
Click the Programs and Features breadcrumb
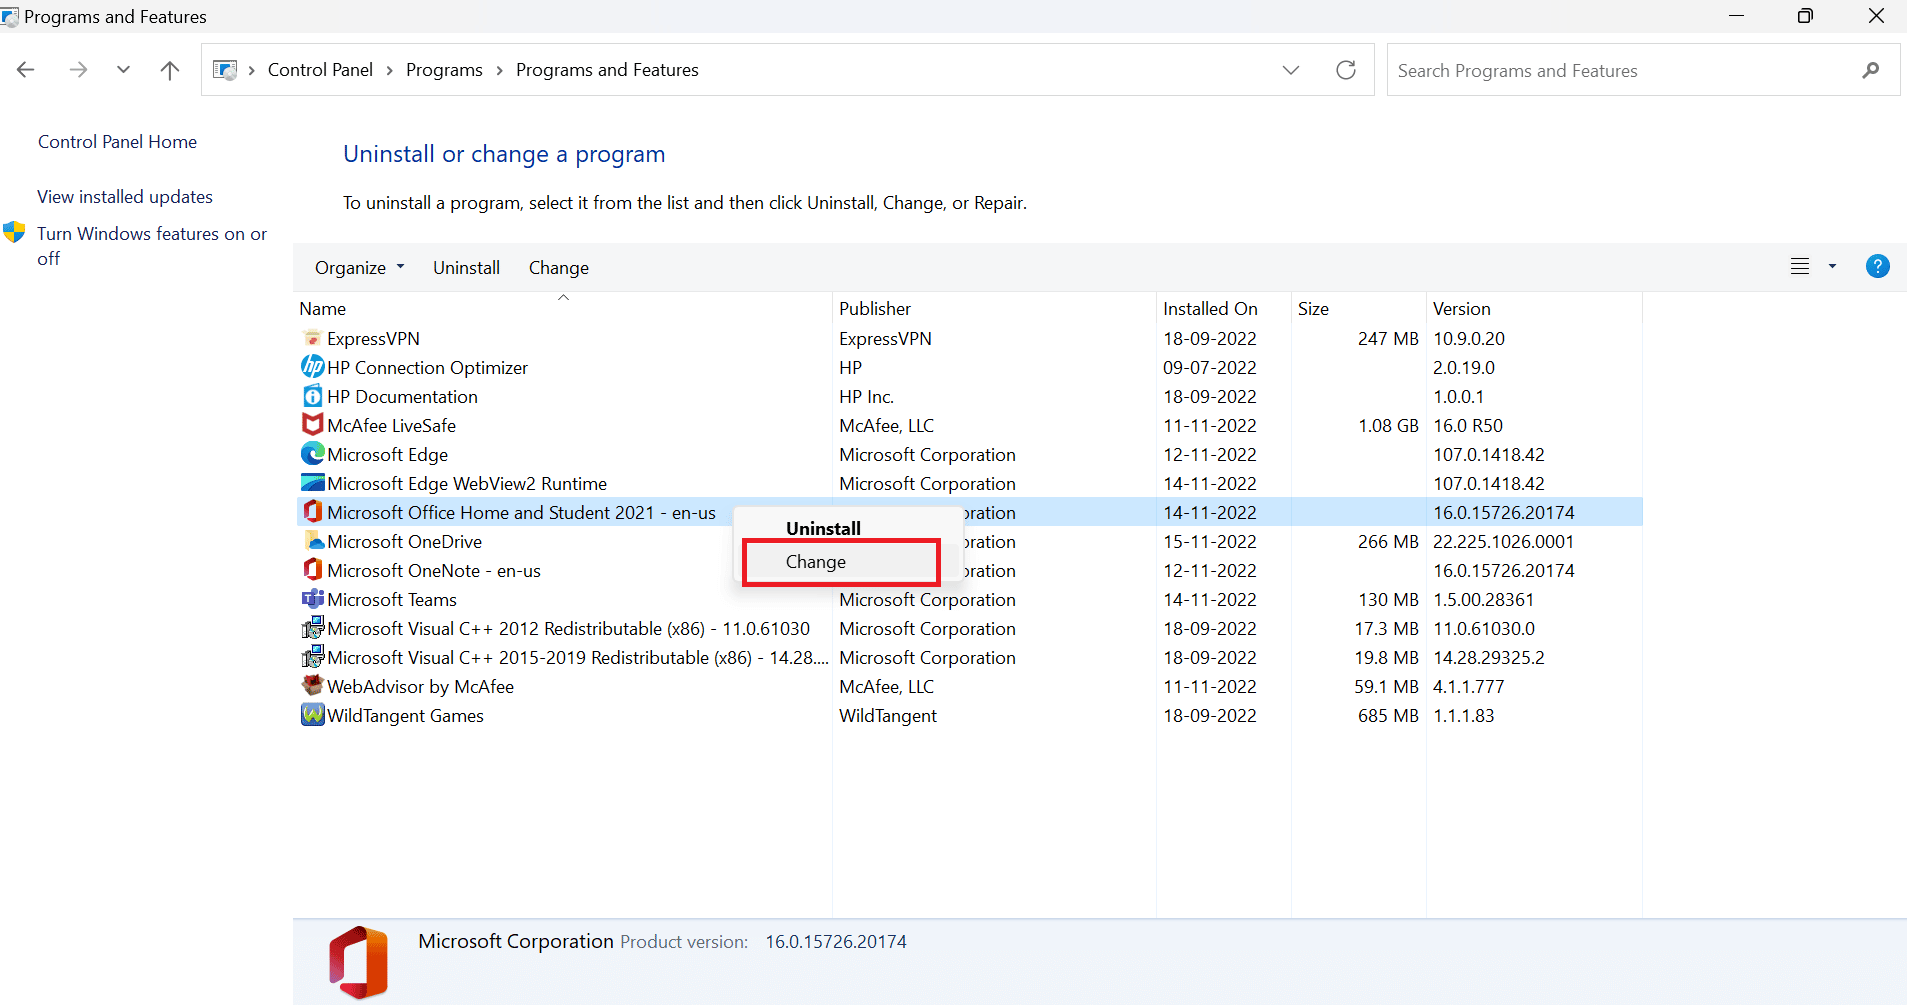tap(607, 70)
